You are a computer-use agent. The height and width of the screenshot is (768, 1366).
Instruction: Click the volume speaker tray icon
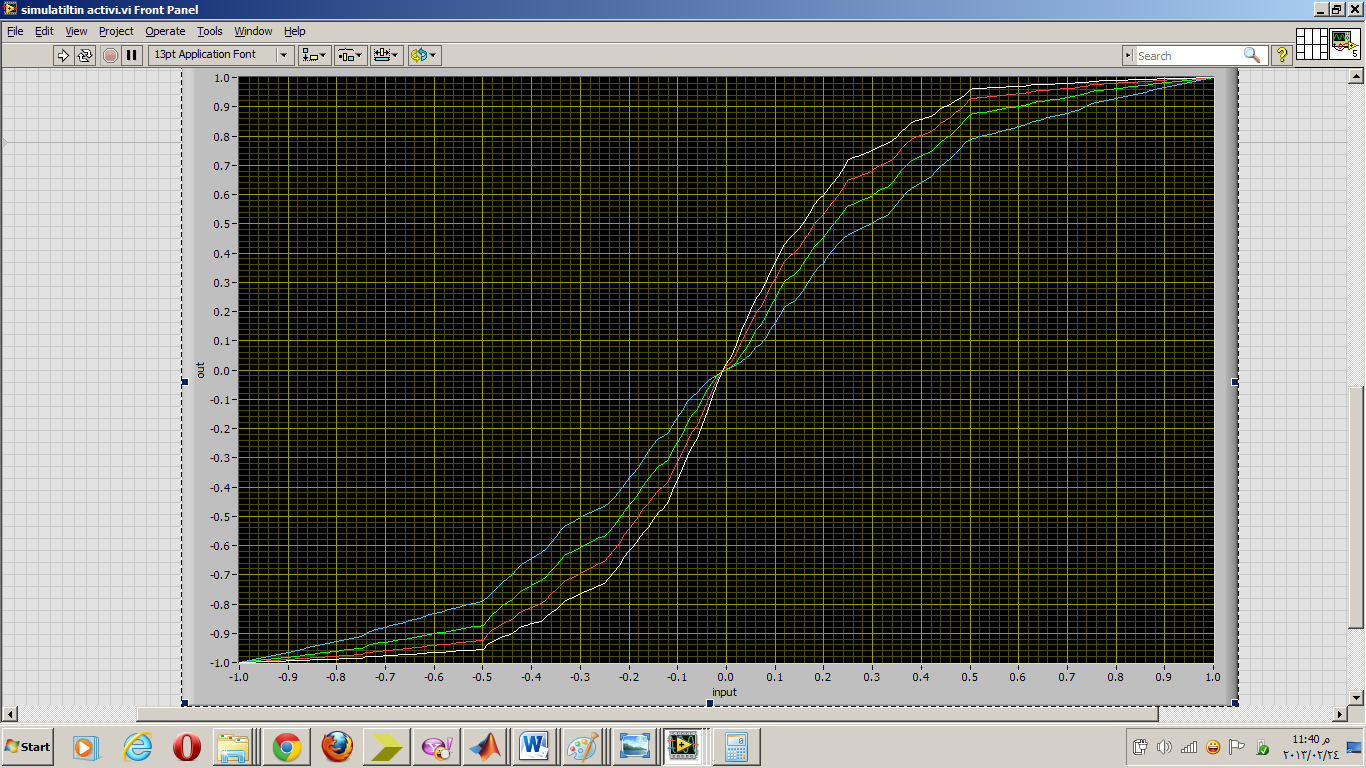1164,747
